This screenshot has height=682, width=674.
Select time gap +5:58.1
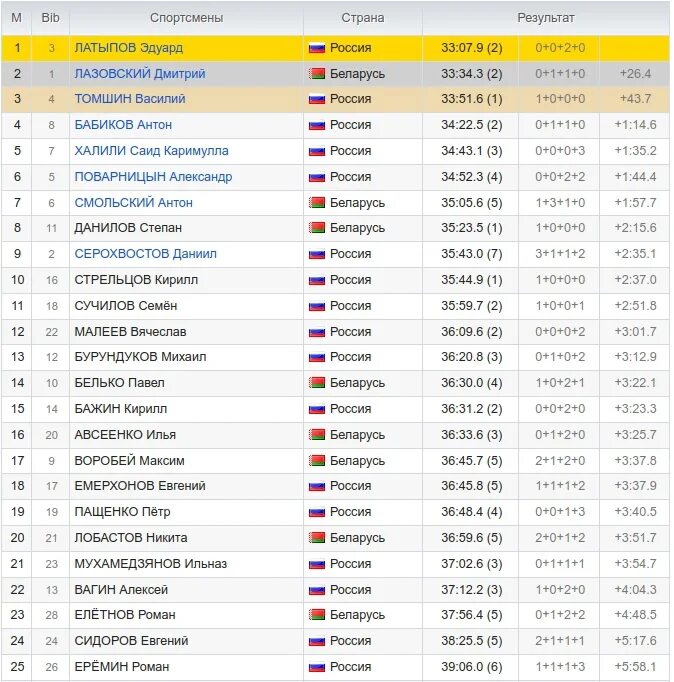[x=635, y=667]
